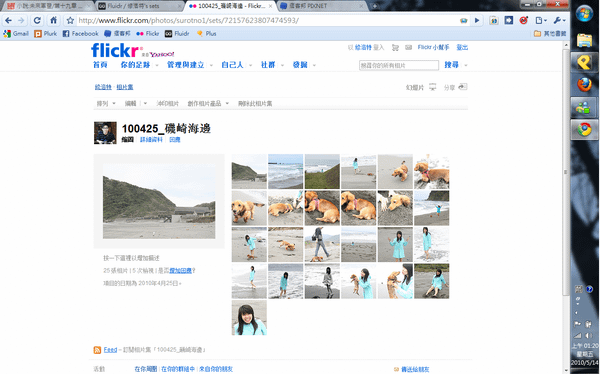The image size is (600, 374).
Task: Open the Fluidr bookmark in bookmarks bar
Action: (177, 34)
